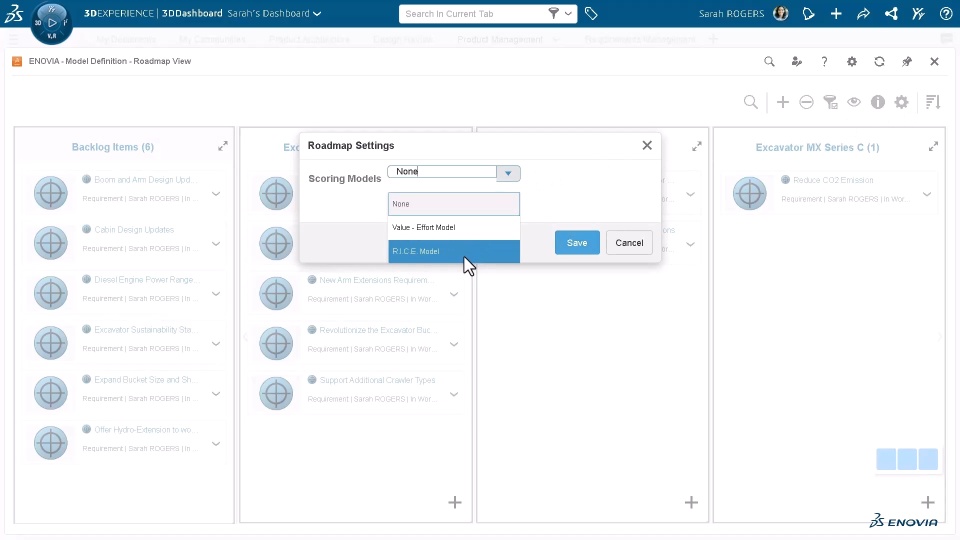
Task: Click the Cancel button
Action: (629, 242)
